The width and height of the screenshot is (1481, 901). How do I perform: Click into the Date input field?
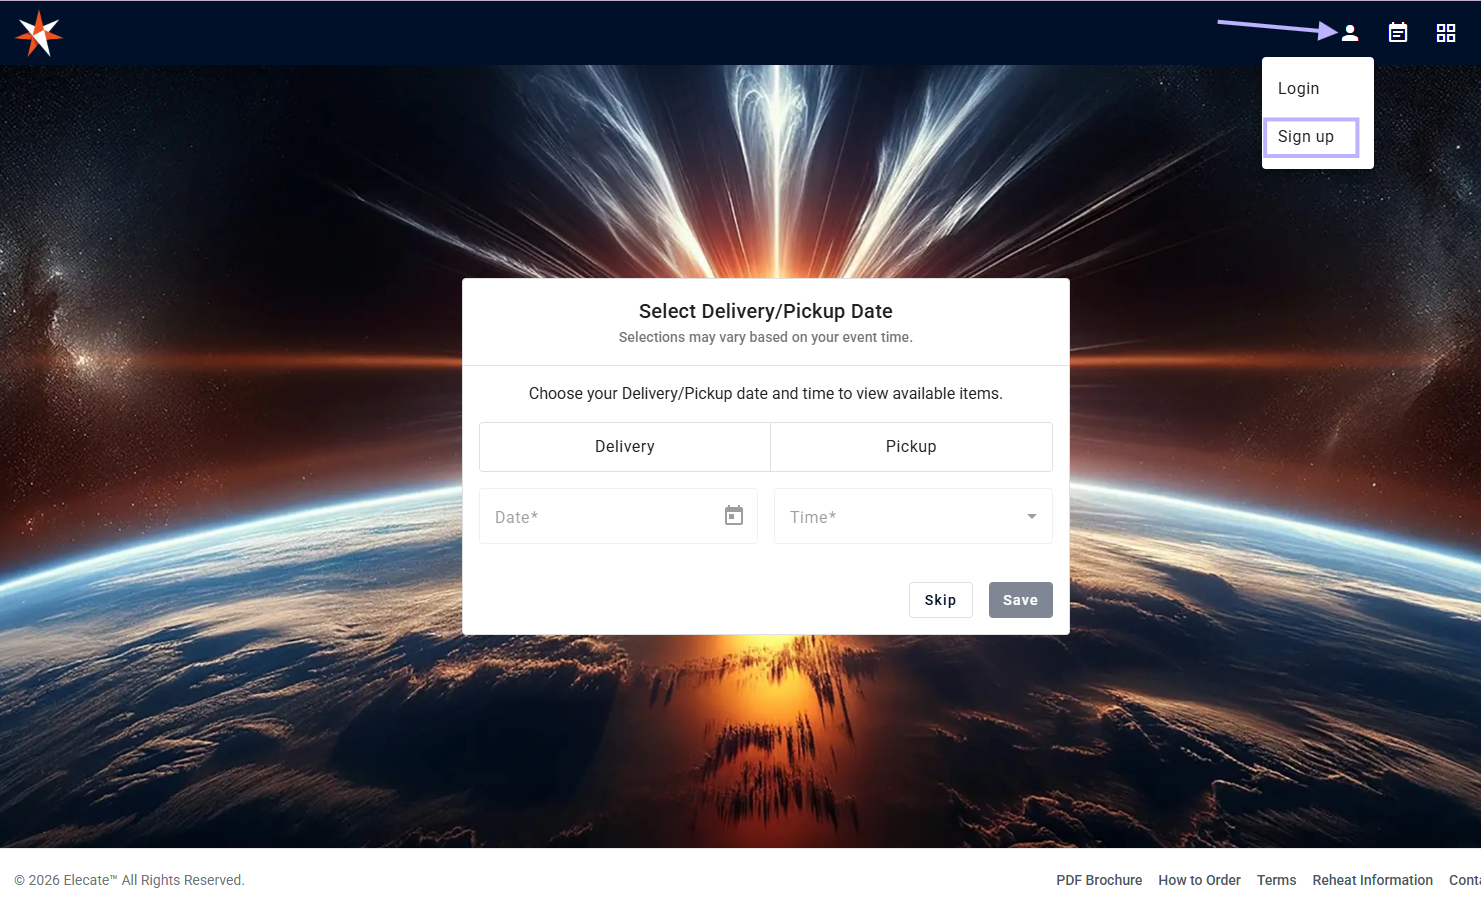598,517
